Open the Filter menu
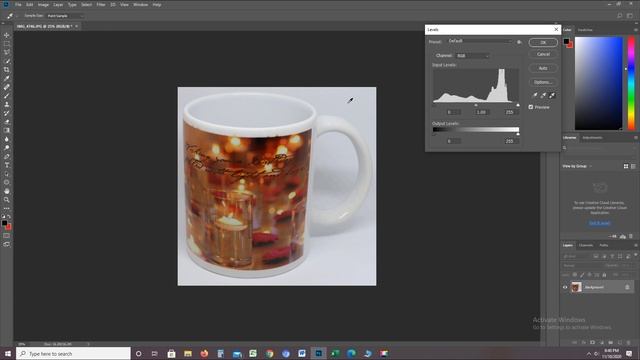 click(x=101, y=4)
